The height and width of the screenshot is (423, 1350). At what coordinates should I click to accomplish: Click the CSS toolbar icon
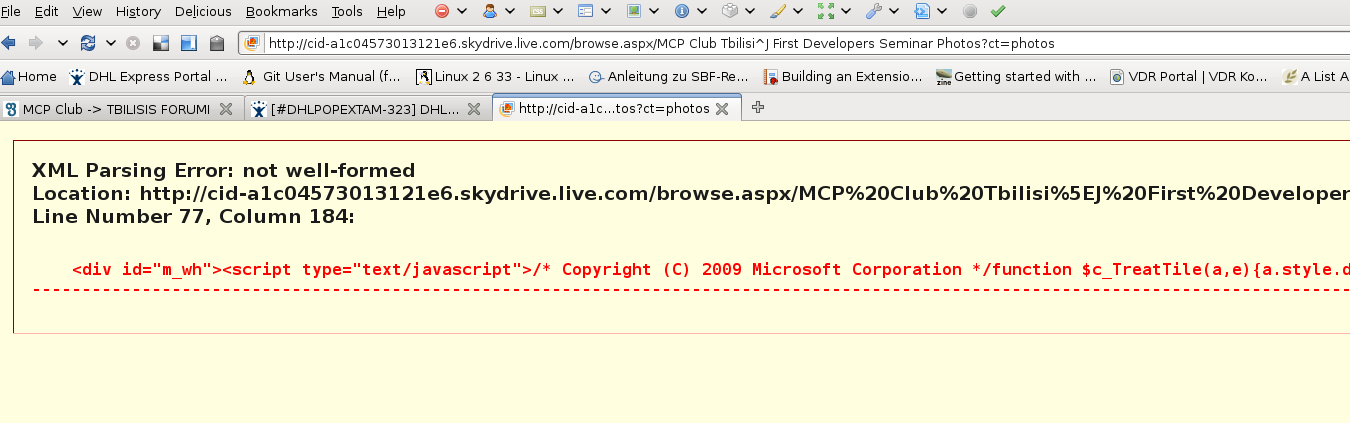point(538,12)
